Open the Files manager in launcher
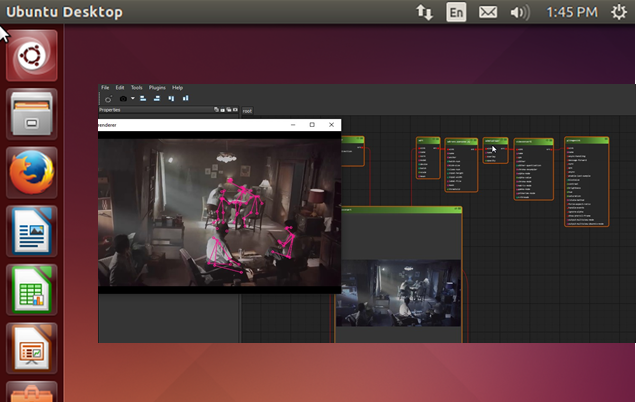 (32, 114)
